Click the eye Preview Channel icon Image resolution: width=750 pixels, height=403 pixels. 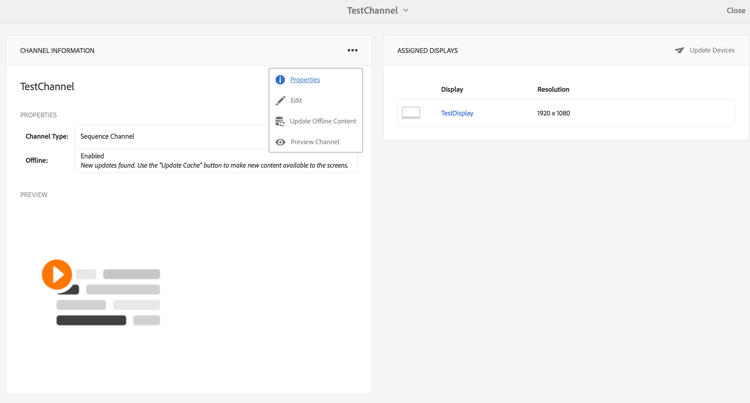pos(280,142)
